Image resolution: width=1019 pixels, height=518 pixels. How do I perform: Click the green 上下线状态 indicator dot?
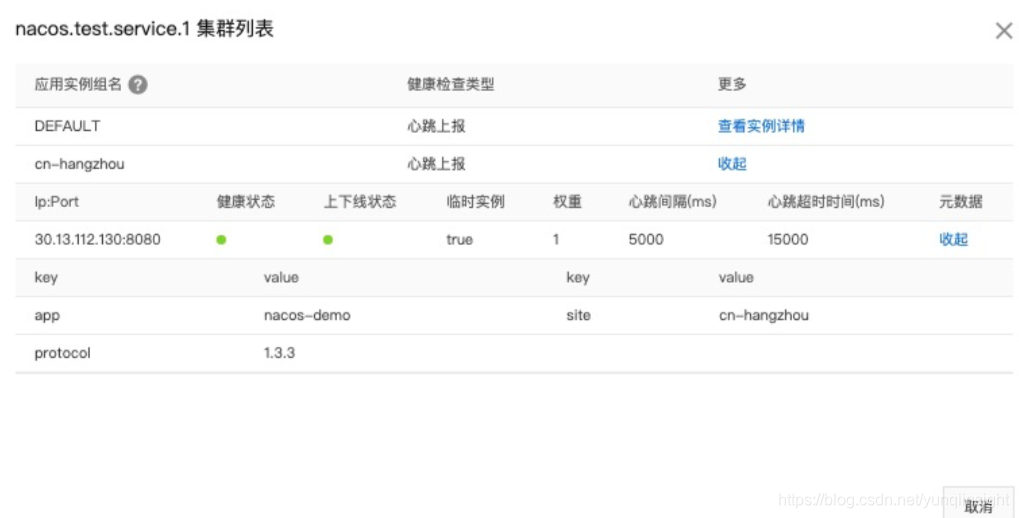tap(328, 240)
